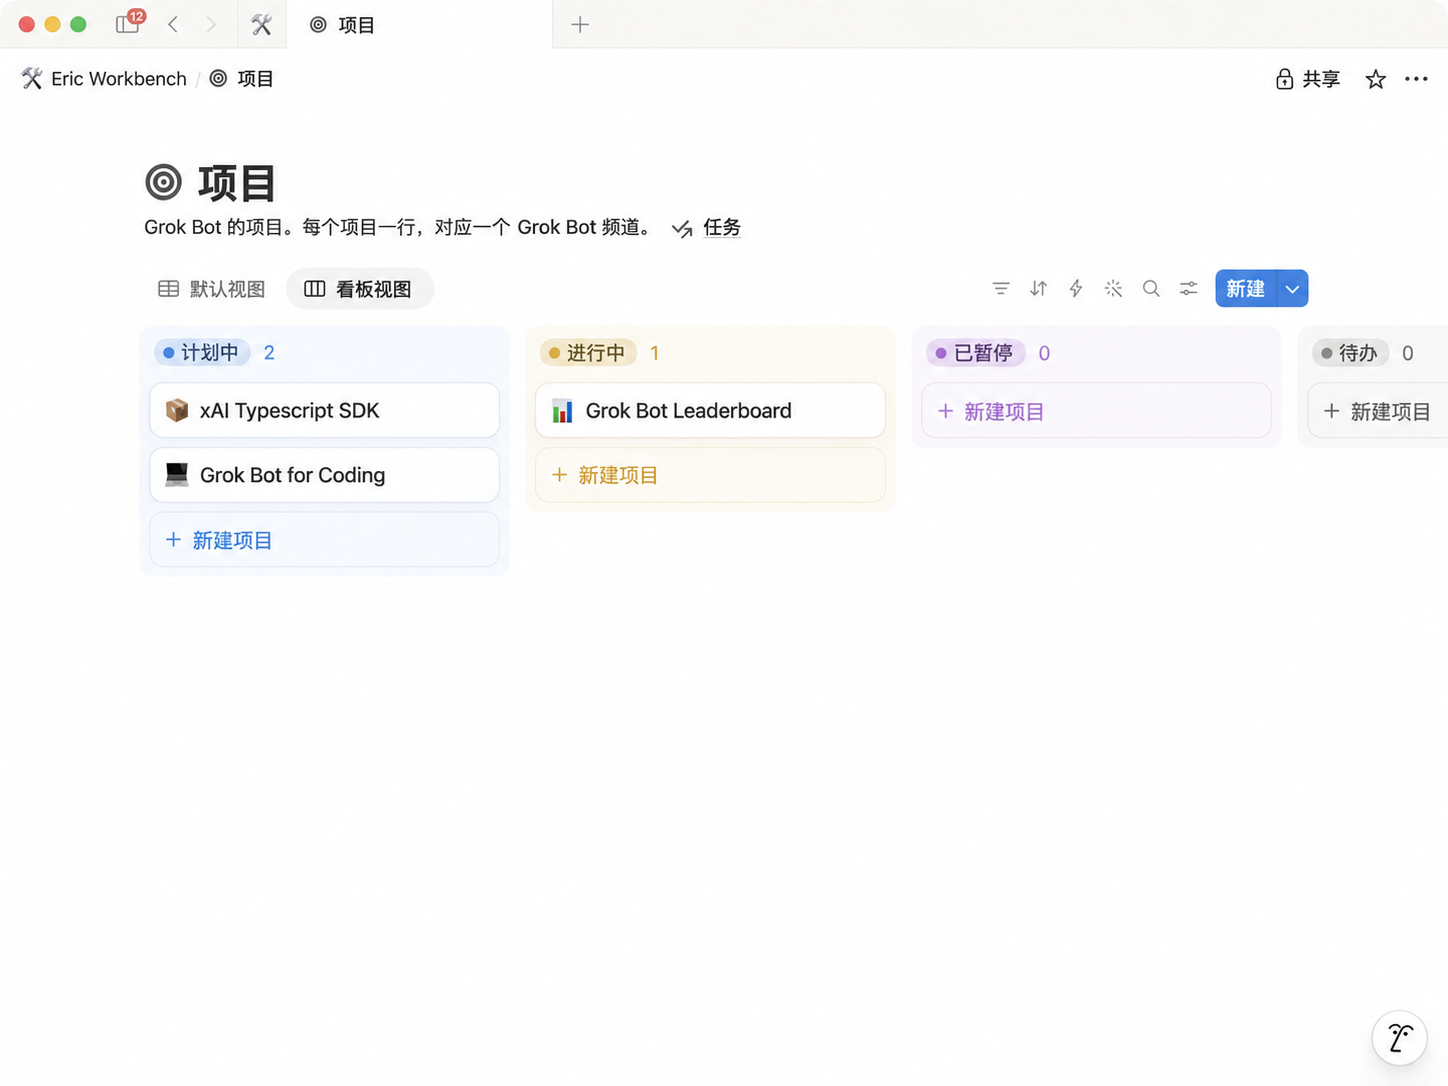Screen dimensions: 1448x1086
Task: Toggle the sidebar icon with the 12 badge
Action: tap(129, 23)
